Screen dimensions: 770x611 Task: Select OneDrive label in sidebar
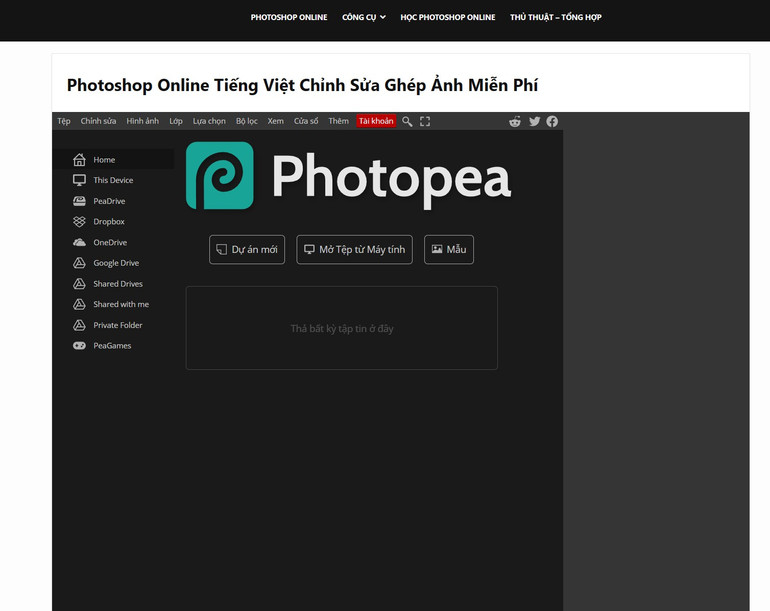[110, 242]
